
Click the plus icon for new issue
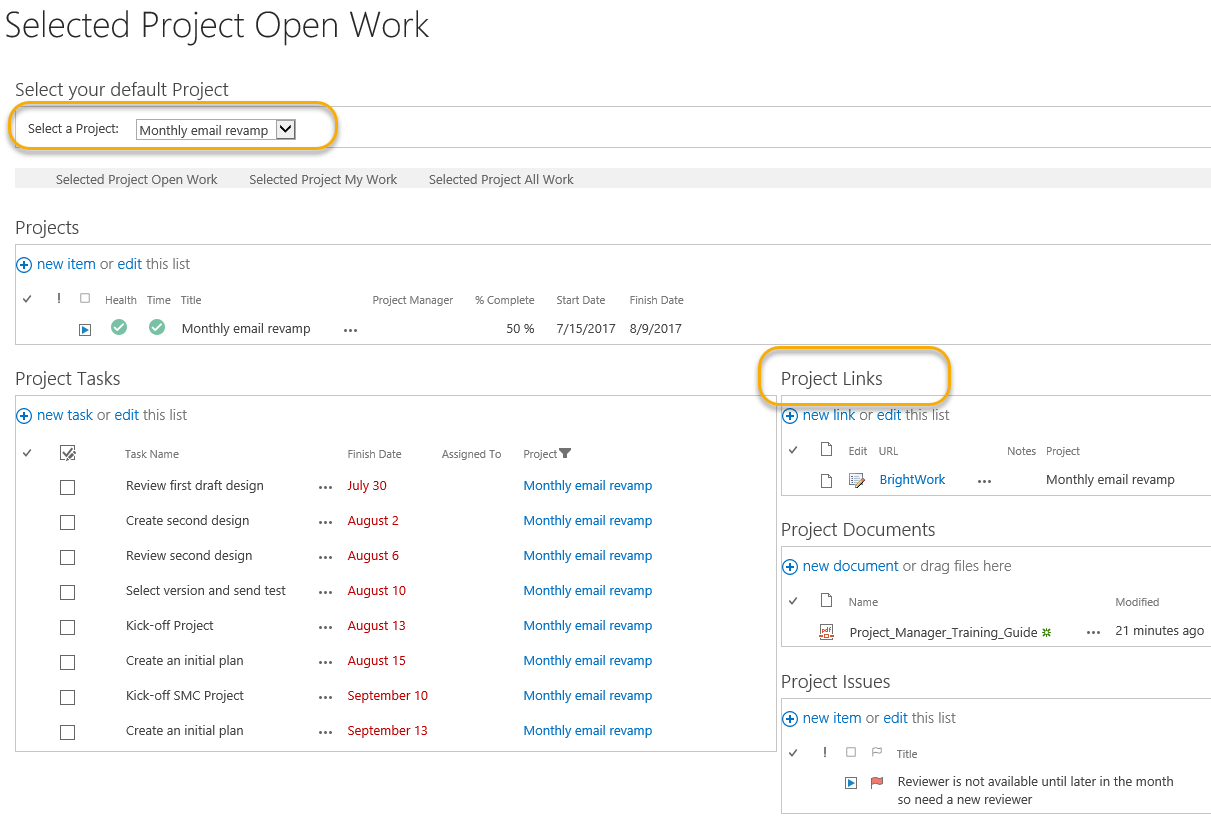(790, 719)
